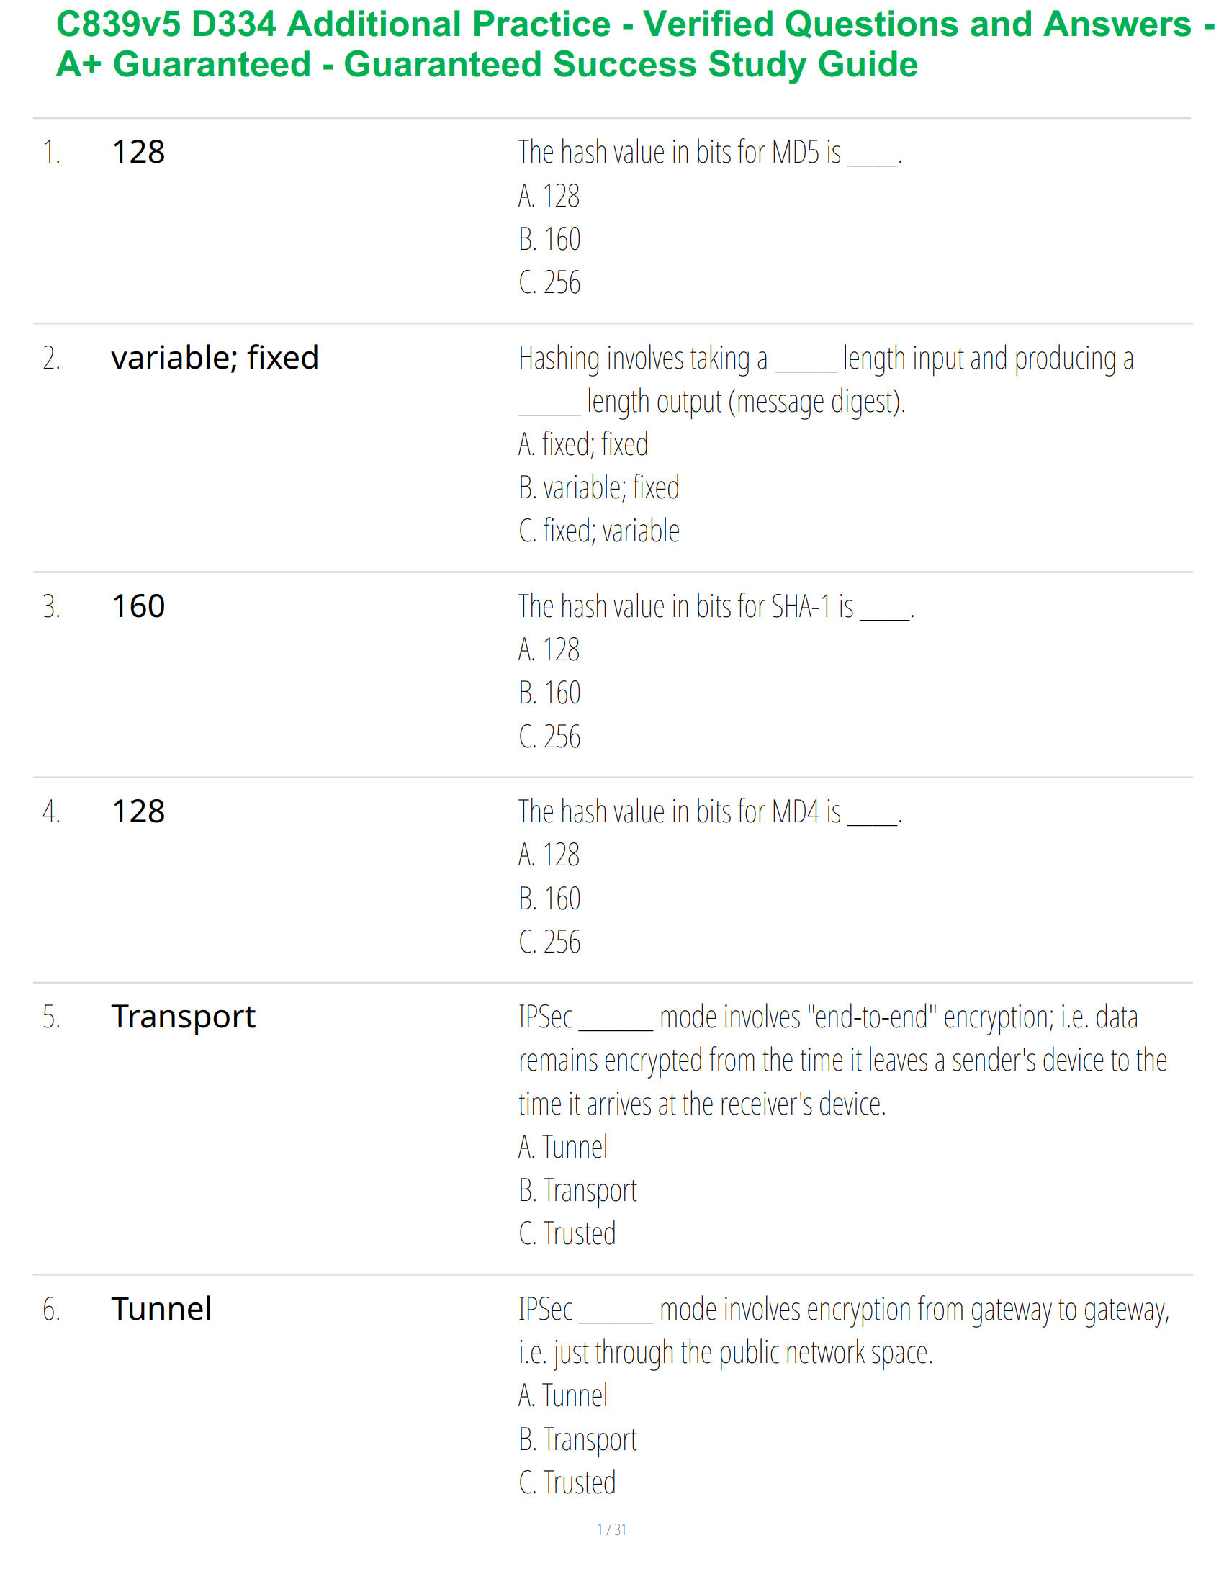Click option 'A. 128' under MD5 question
This screenshot has height=1584, width=1224.
(x=549, y=196)
